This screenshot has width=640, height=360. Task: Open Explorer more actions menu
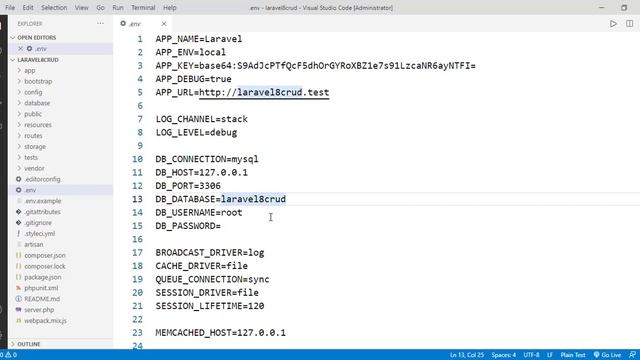(x=100, y=24)
